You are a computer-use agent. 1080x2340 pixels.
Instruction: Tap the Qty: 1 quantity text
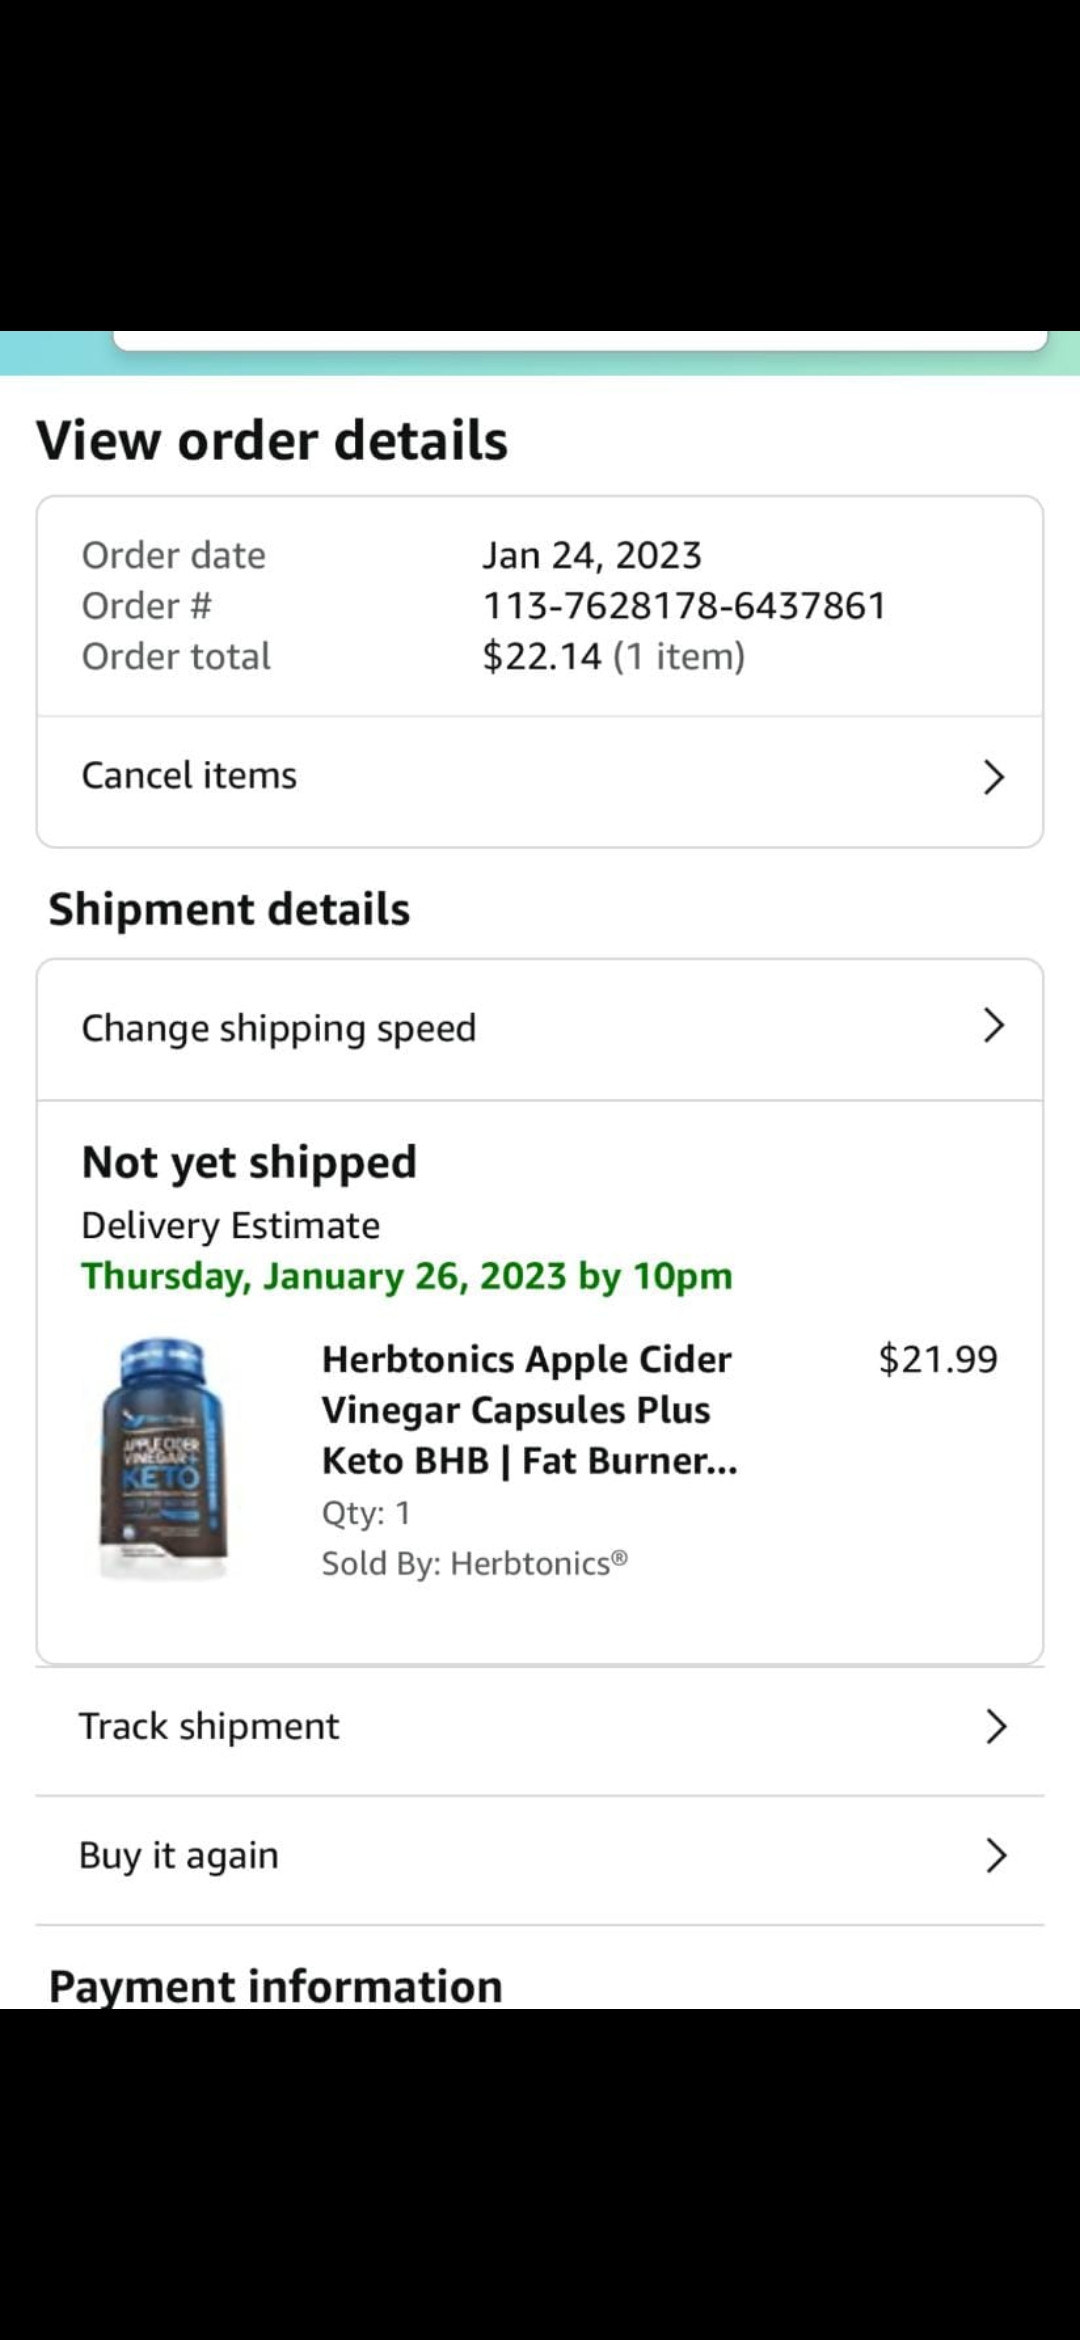pyautogui.click(x=366, y=1513)
